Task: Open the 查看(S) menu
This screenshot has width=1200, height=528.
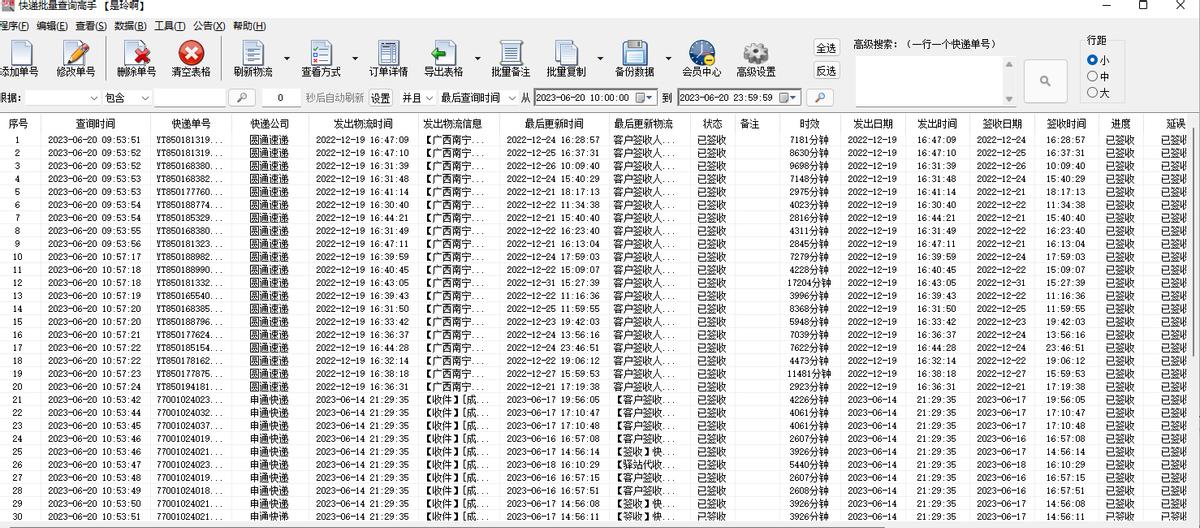Action: tap(91, 26)
